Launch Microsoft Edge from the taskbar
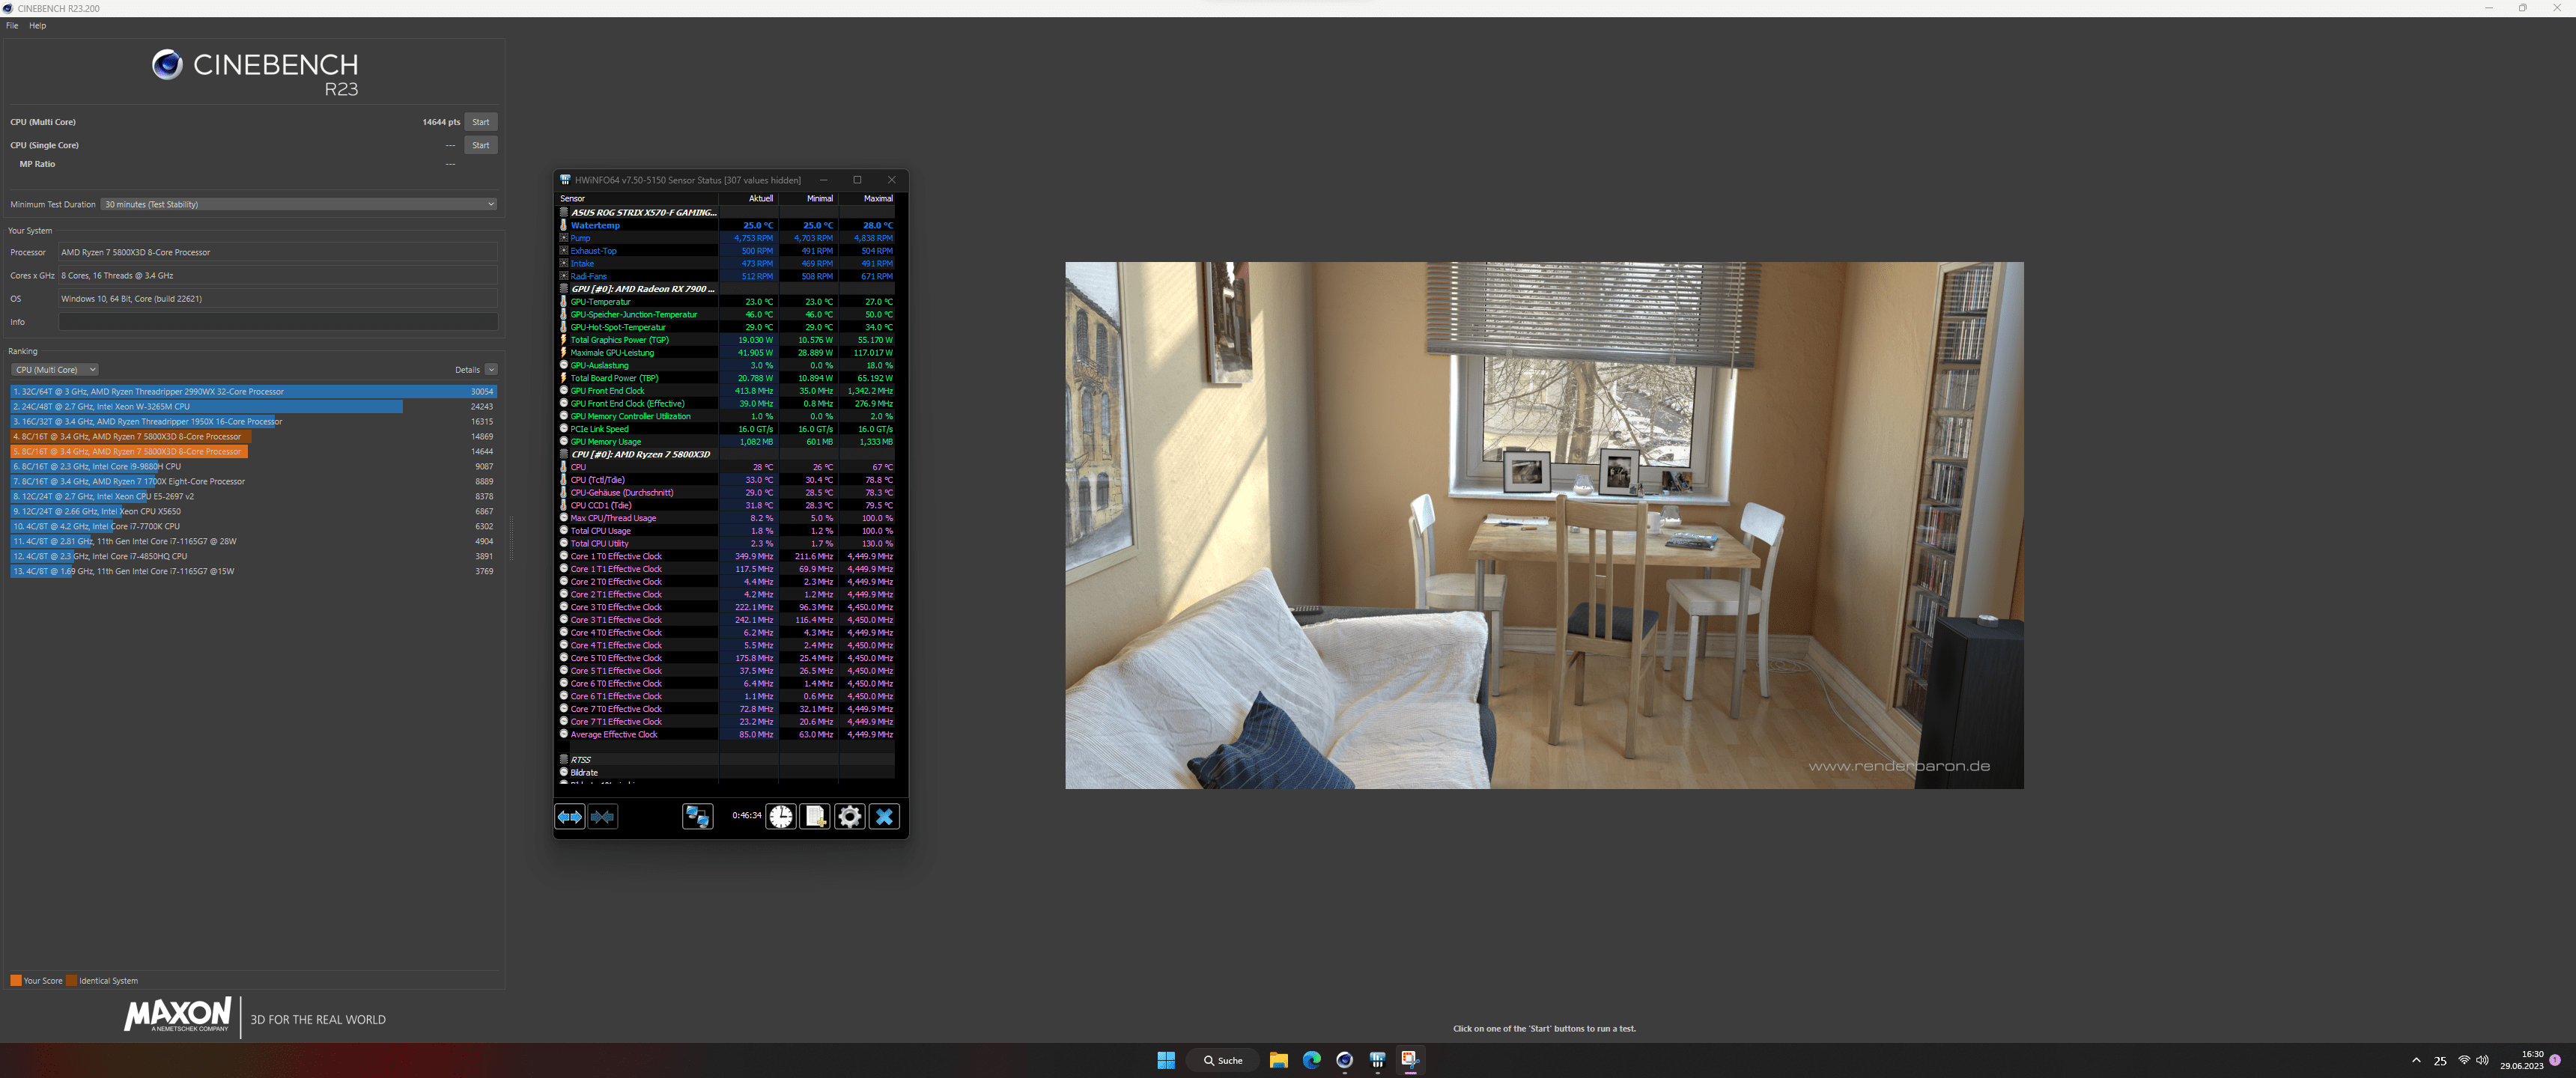Viewport: 2576px width, 1078px height. coord(1312,1060)
